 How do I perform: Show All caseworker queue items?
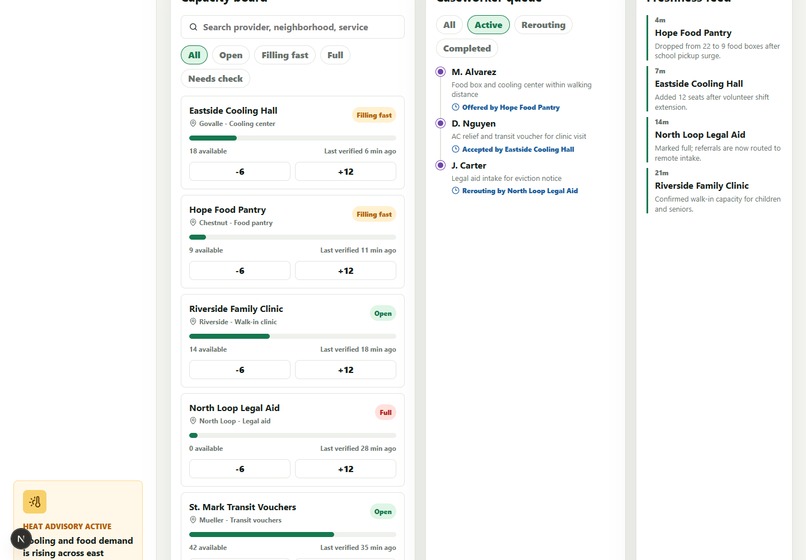coord(449,25)
